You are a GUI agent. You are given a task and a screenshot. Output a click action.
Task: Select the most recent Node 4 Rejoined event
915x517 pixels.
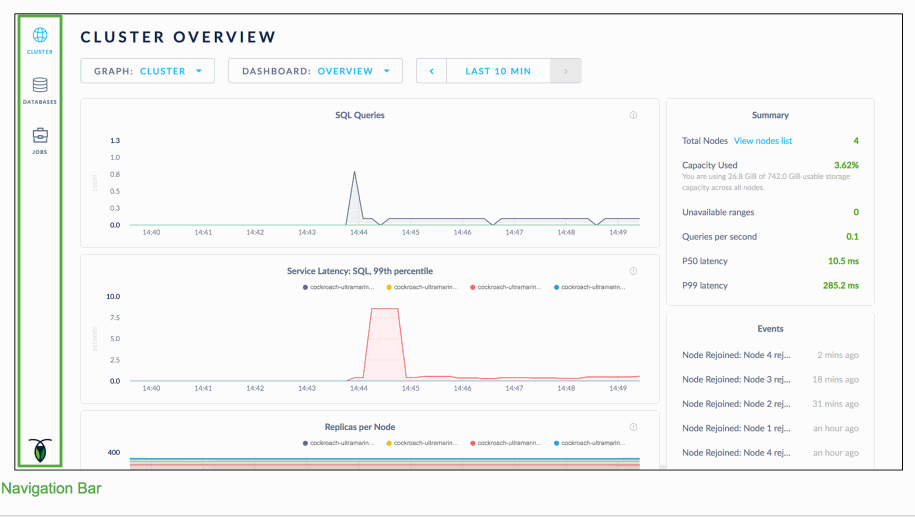(x=735, y=355)
